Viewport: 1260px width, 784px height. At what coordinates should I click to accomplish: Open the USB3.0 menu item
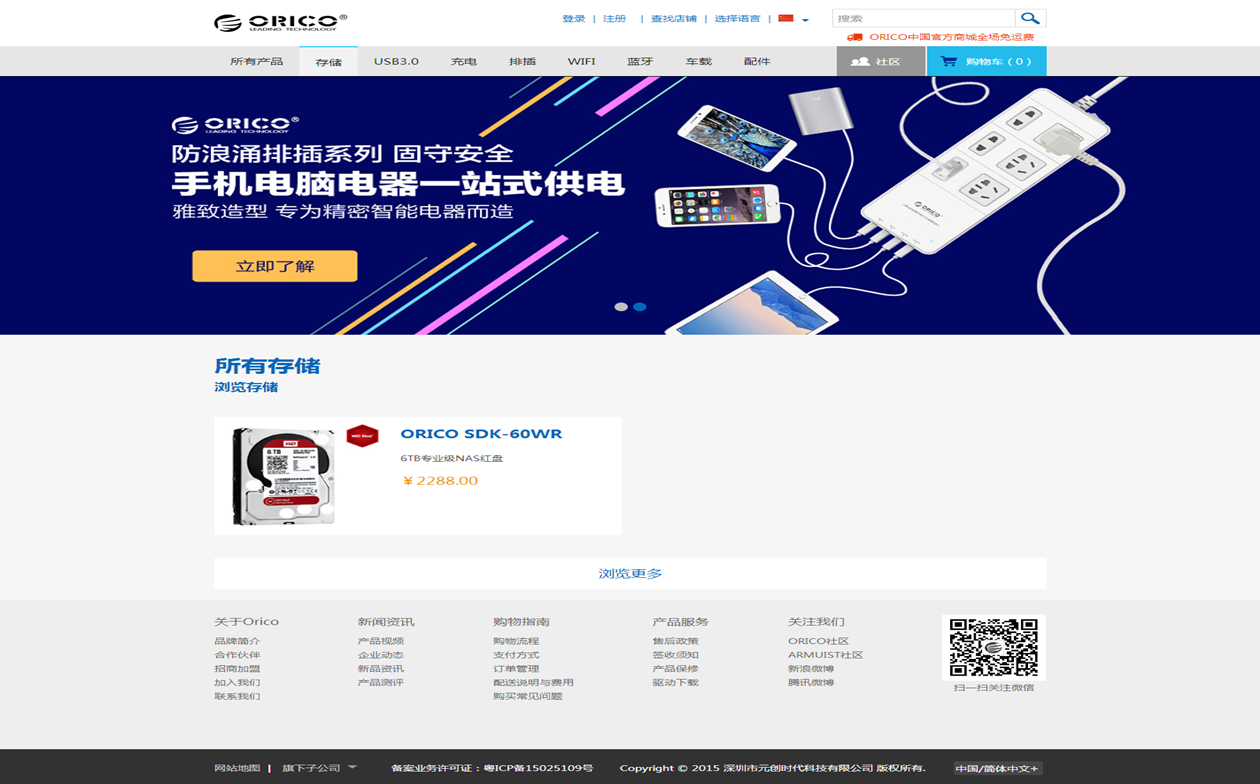point(396,61)
